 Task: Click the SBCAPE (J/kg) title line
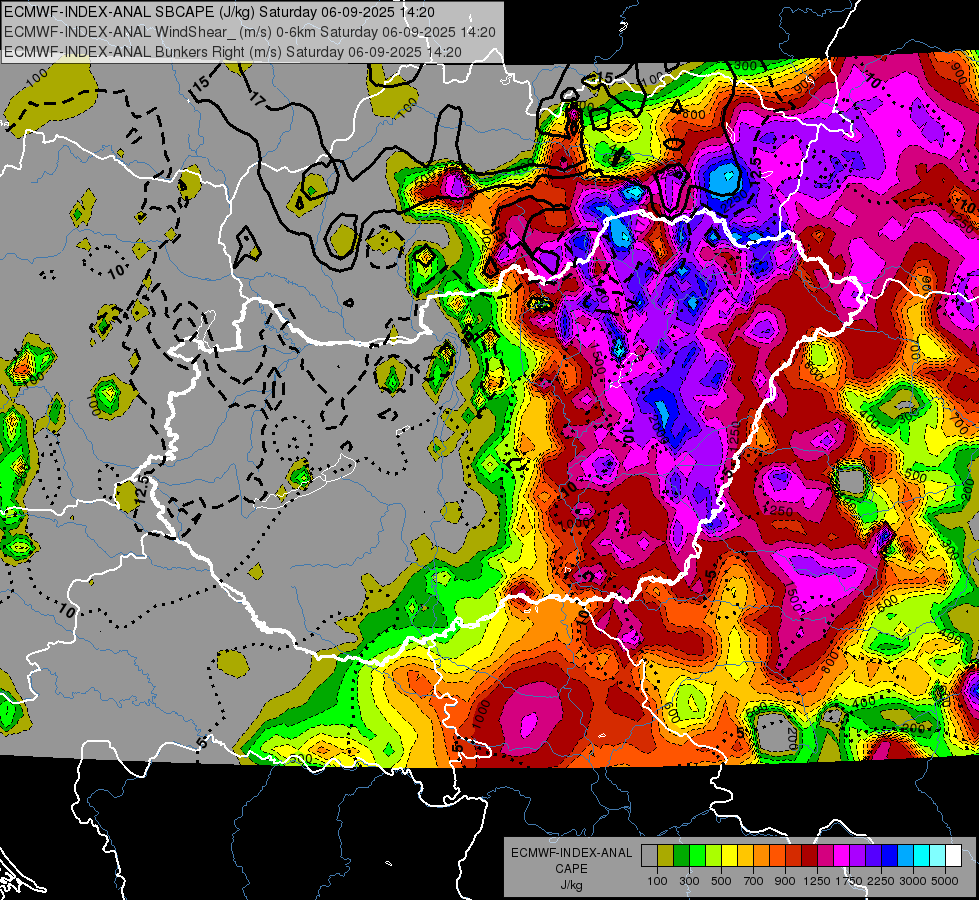pyautogui.click(x=219, y=12)
